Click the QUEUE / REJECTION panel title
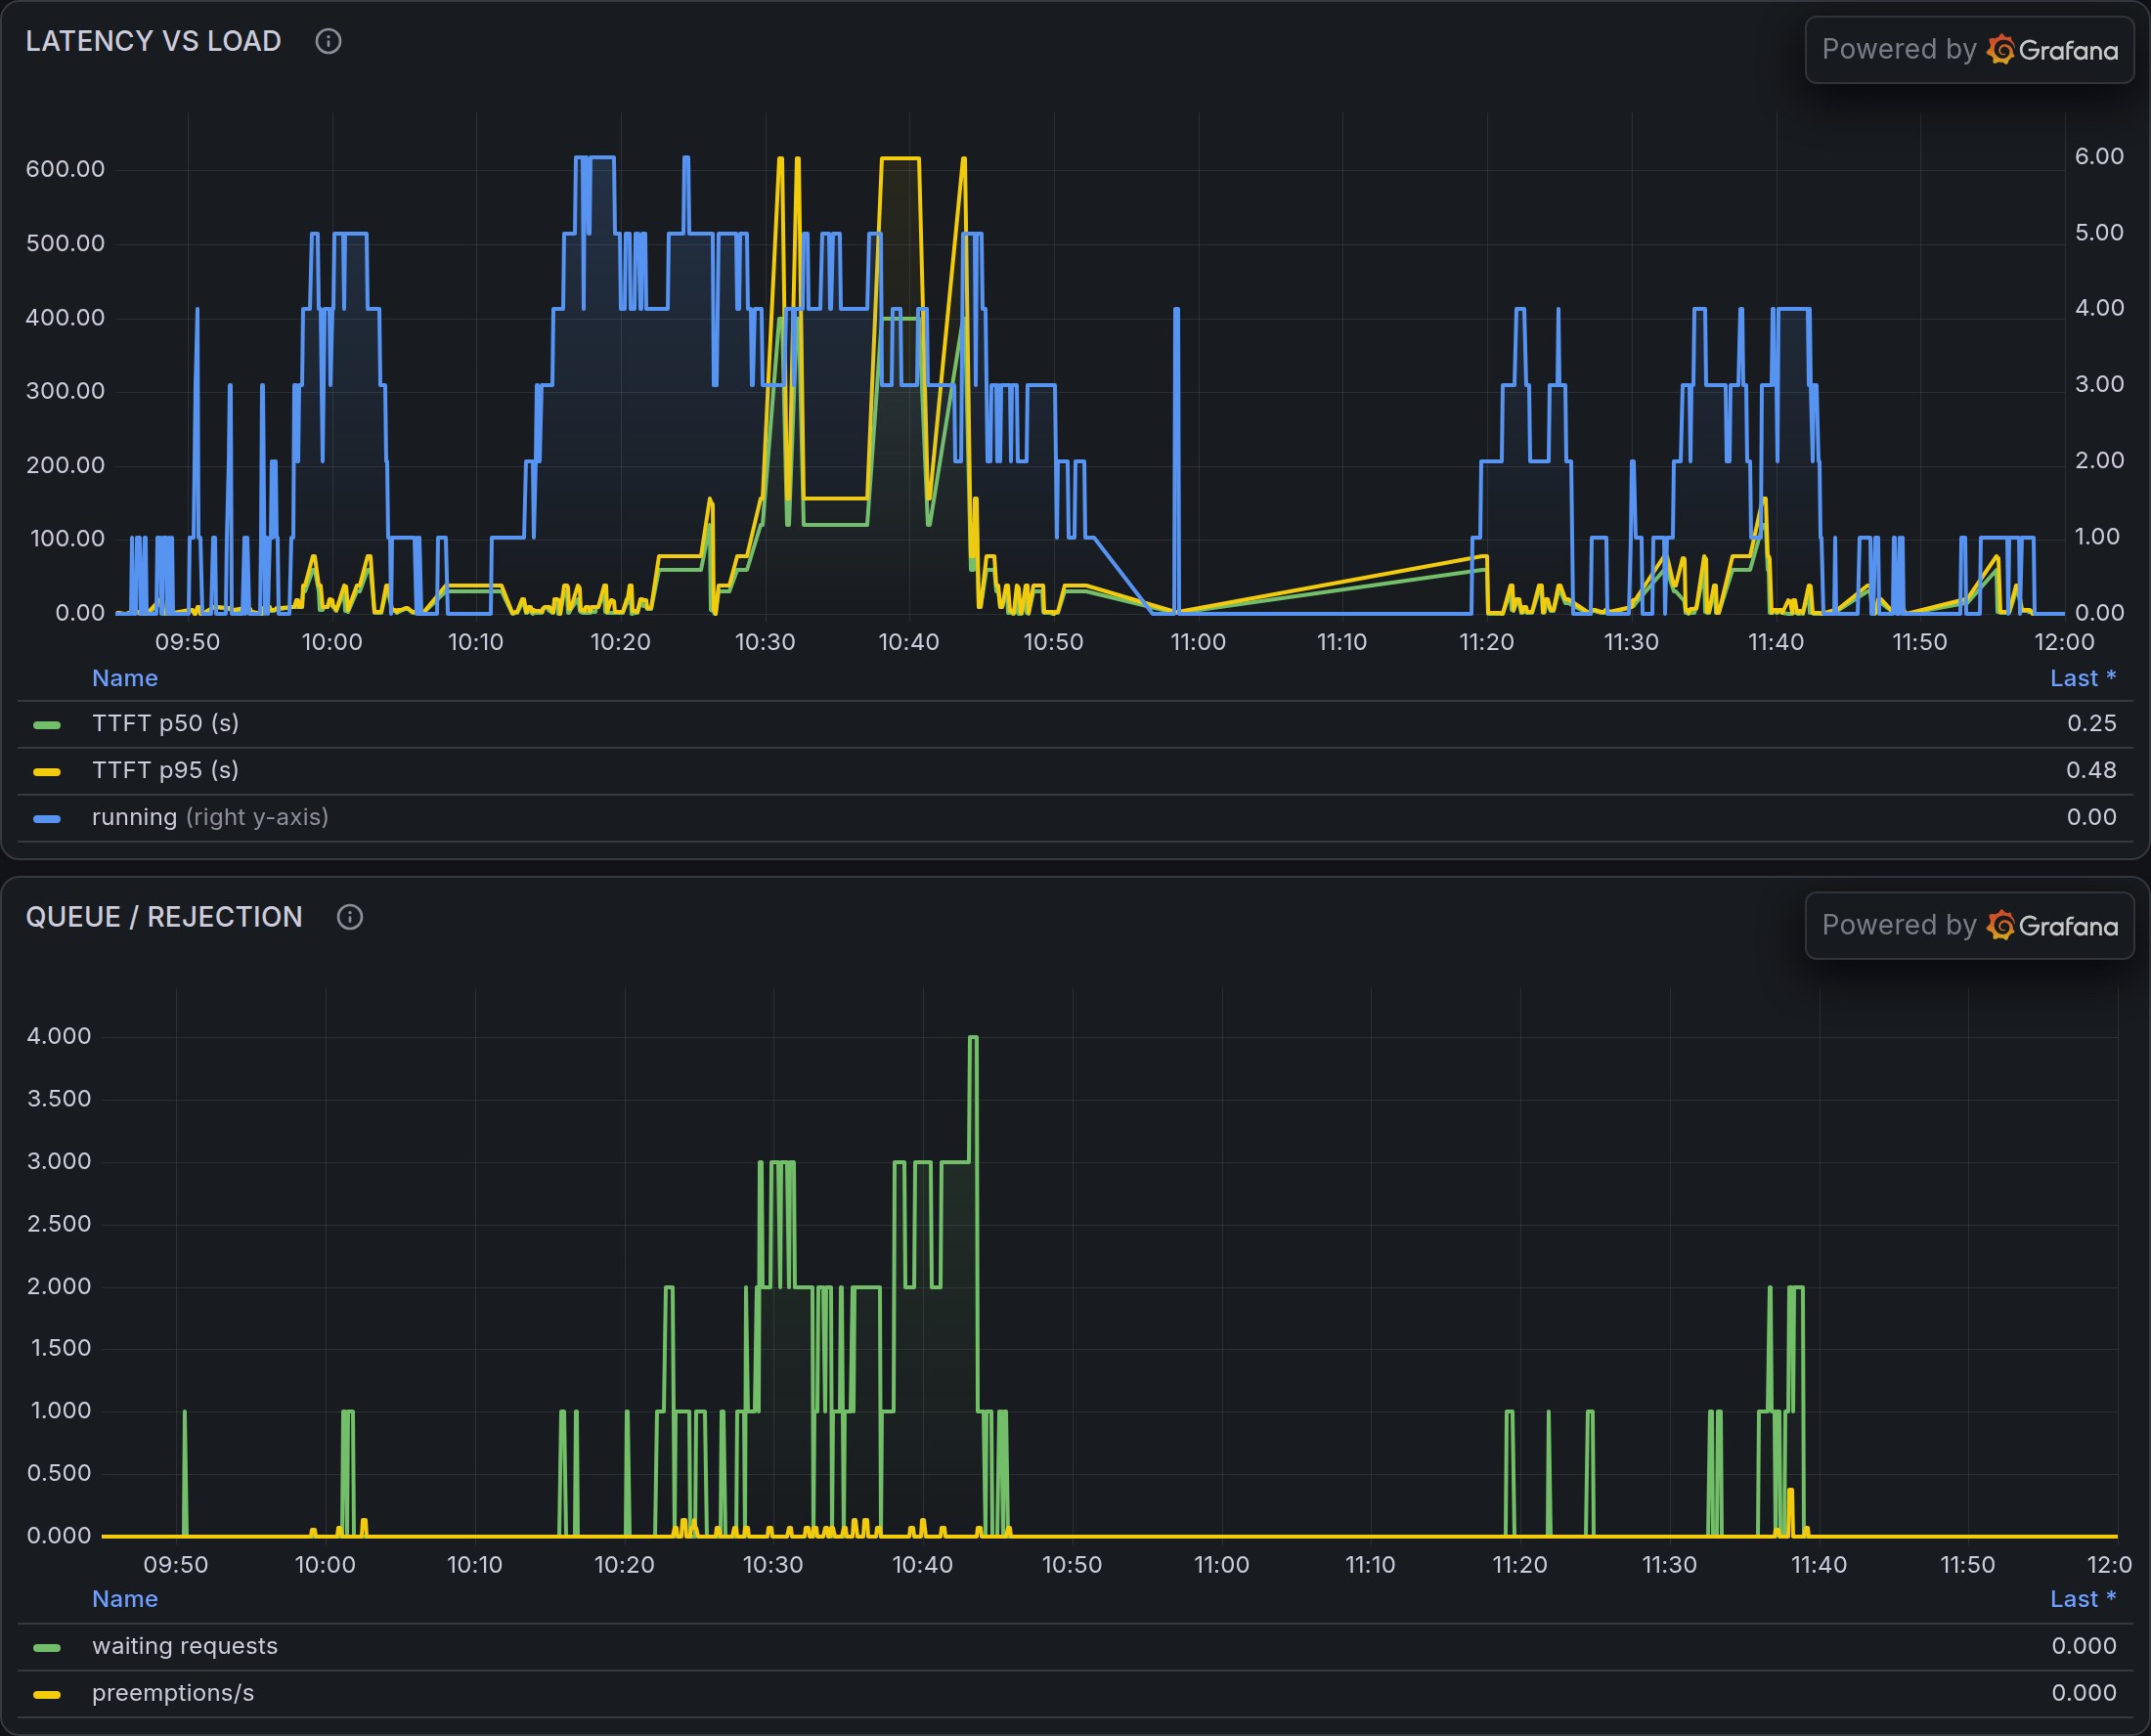Viewport: 2151px width, 1736px height. click(x=164, y=917)
